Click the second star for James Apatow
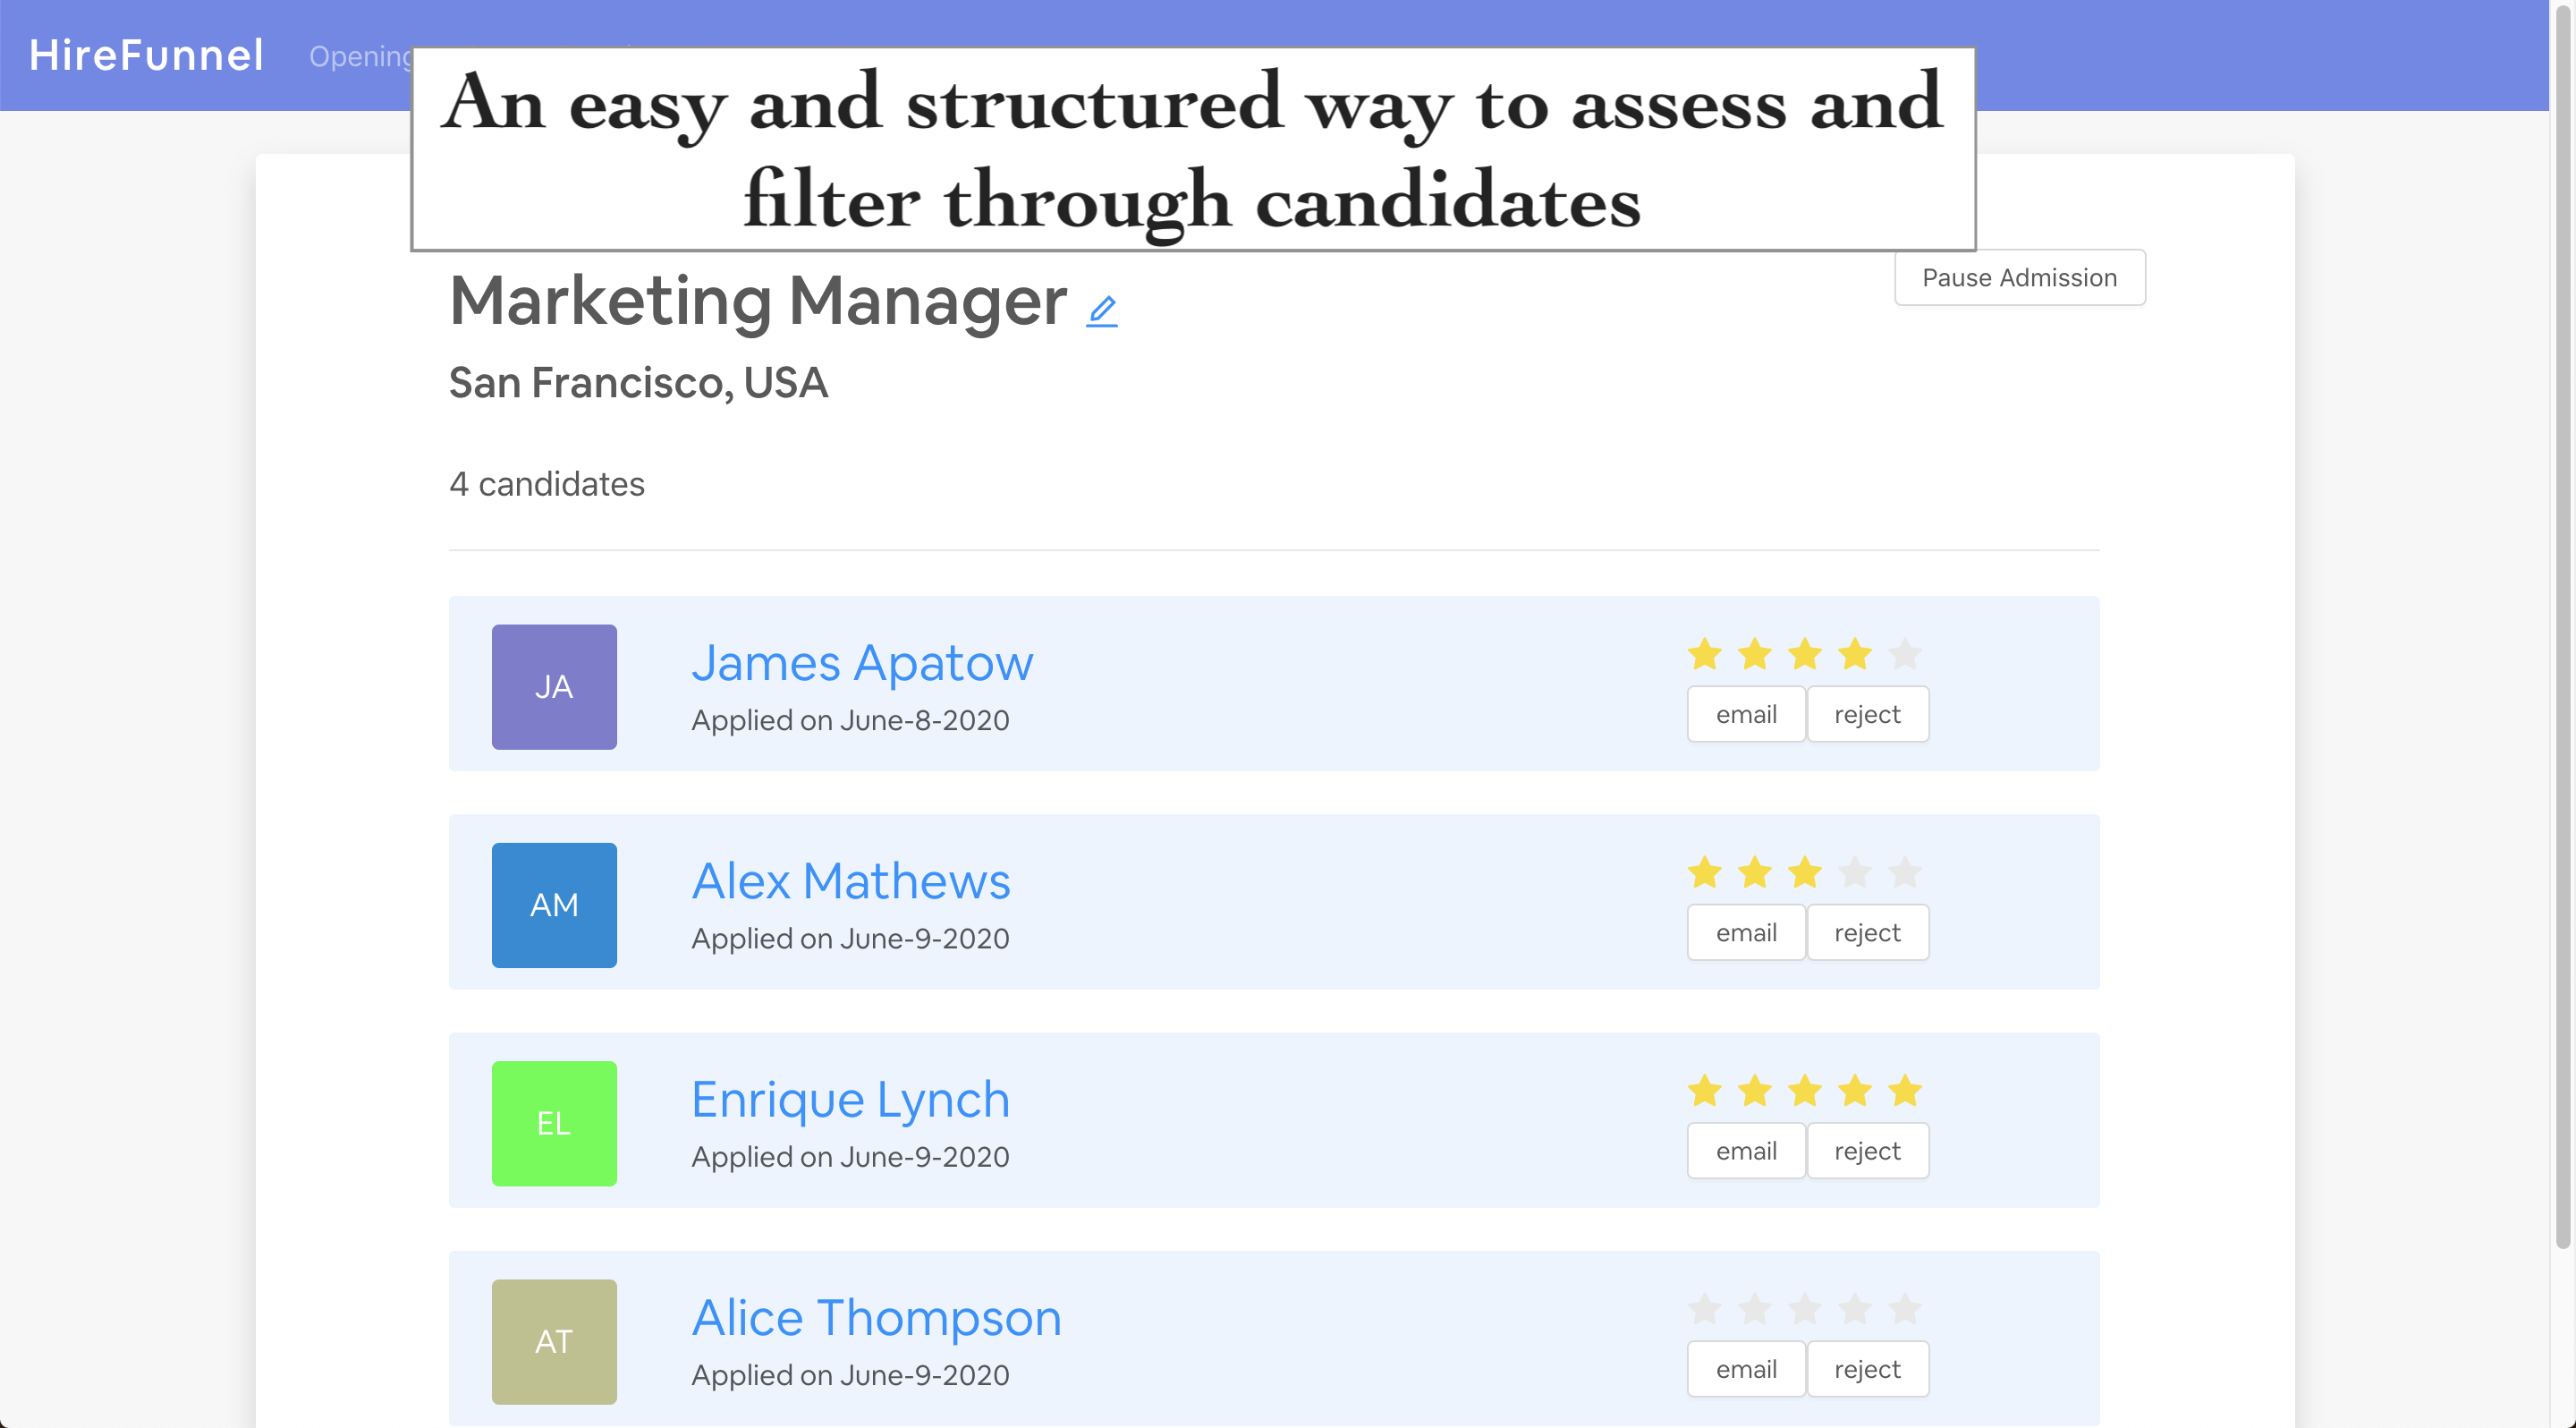The width and height of the screenshot is (2576, 1428). tap(1754, 655)
